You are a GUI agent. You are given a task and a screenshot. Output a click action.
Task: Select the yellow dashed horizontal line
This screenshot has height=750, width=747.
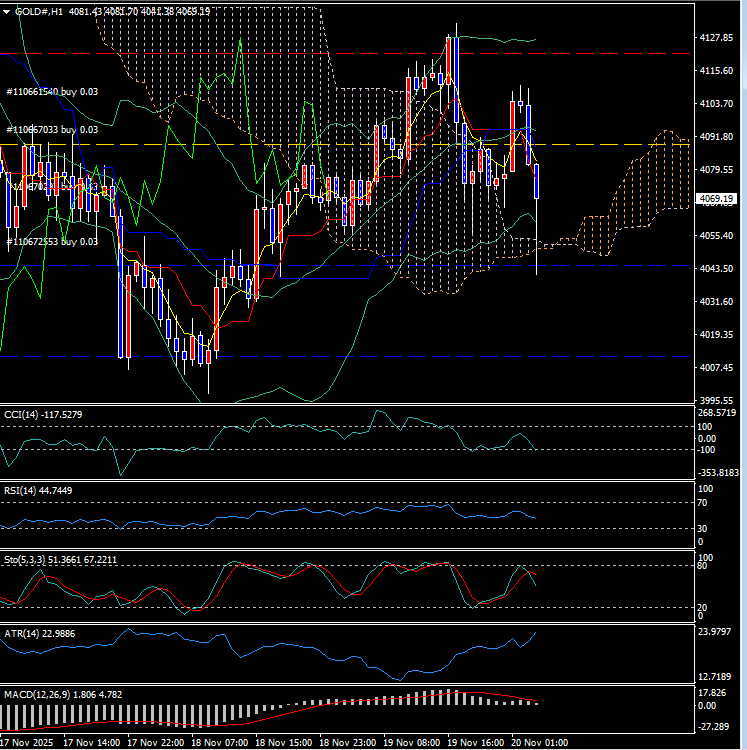click(600, 144)
